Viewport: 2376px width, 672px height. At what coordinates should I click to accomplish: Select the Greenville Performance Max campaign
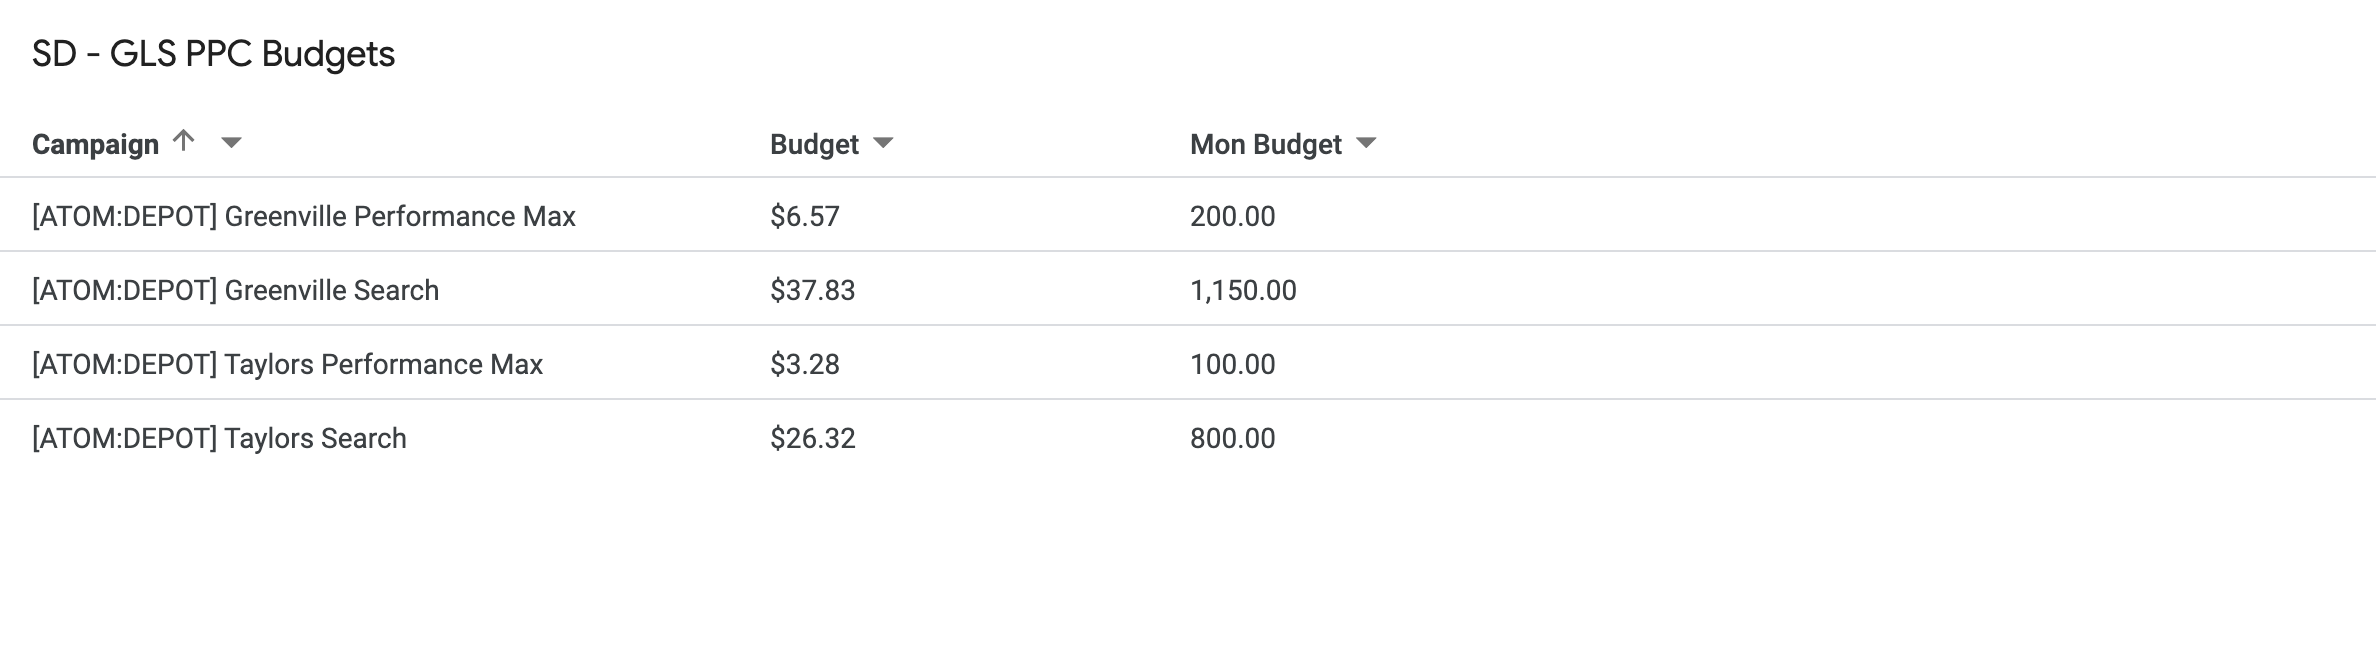click(303, 216)
